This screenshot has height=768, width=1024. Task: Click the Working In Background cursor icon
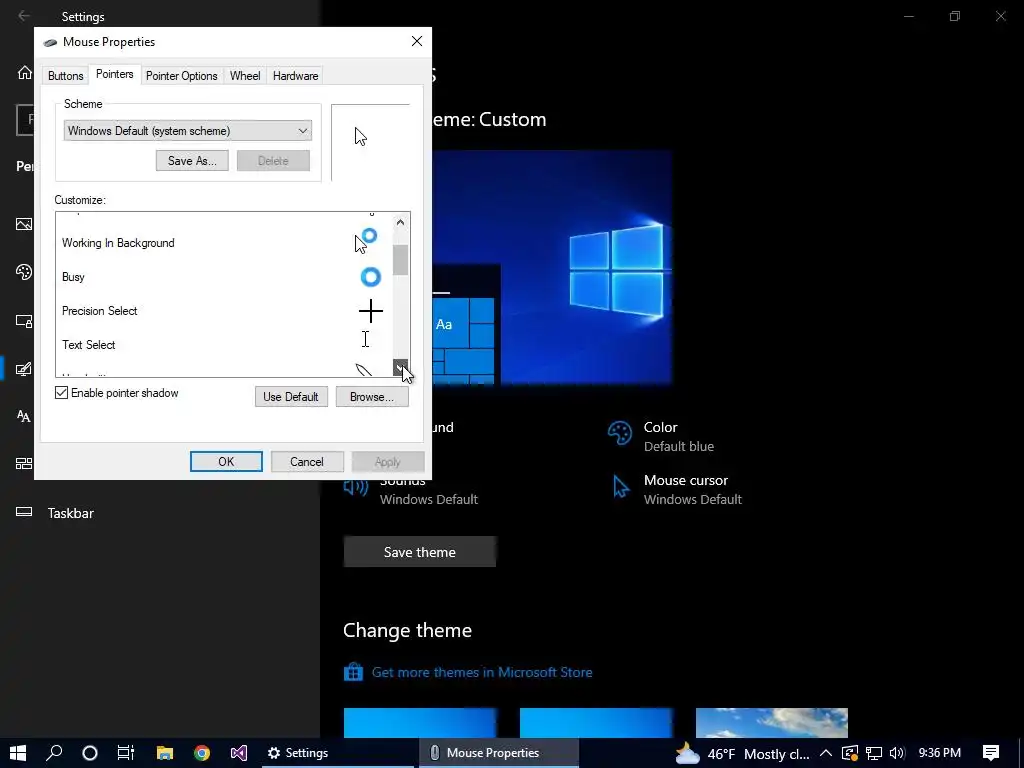click(366, 241)
